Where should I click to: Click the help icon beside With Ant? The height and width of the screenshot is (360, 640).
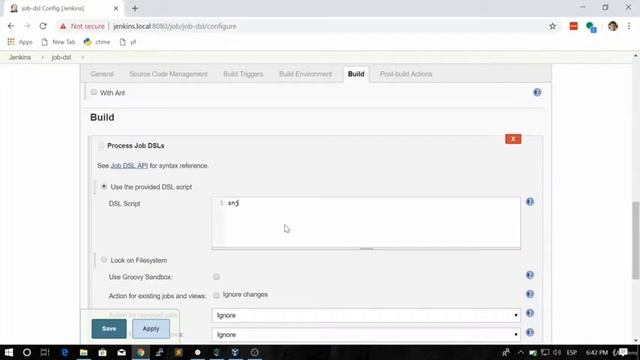click(537, 93)
